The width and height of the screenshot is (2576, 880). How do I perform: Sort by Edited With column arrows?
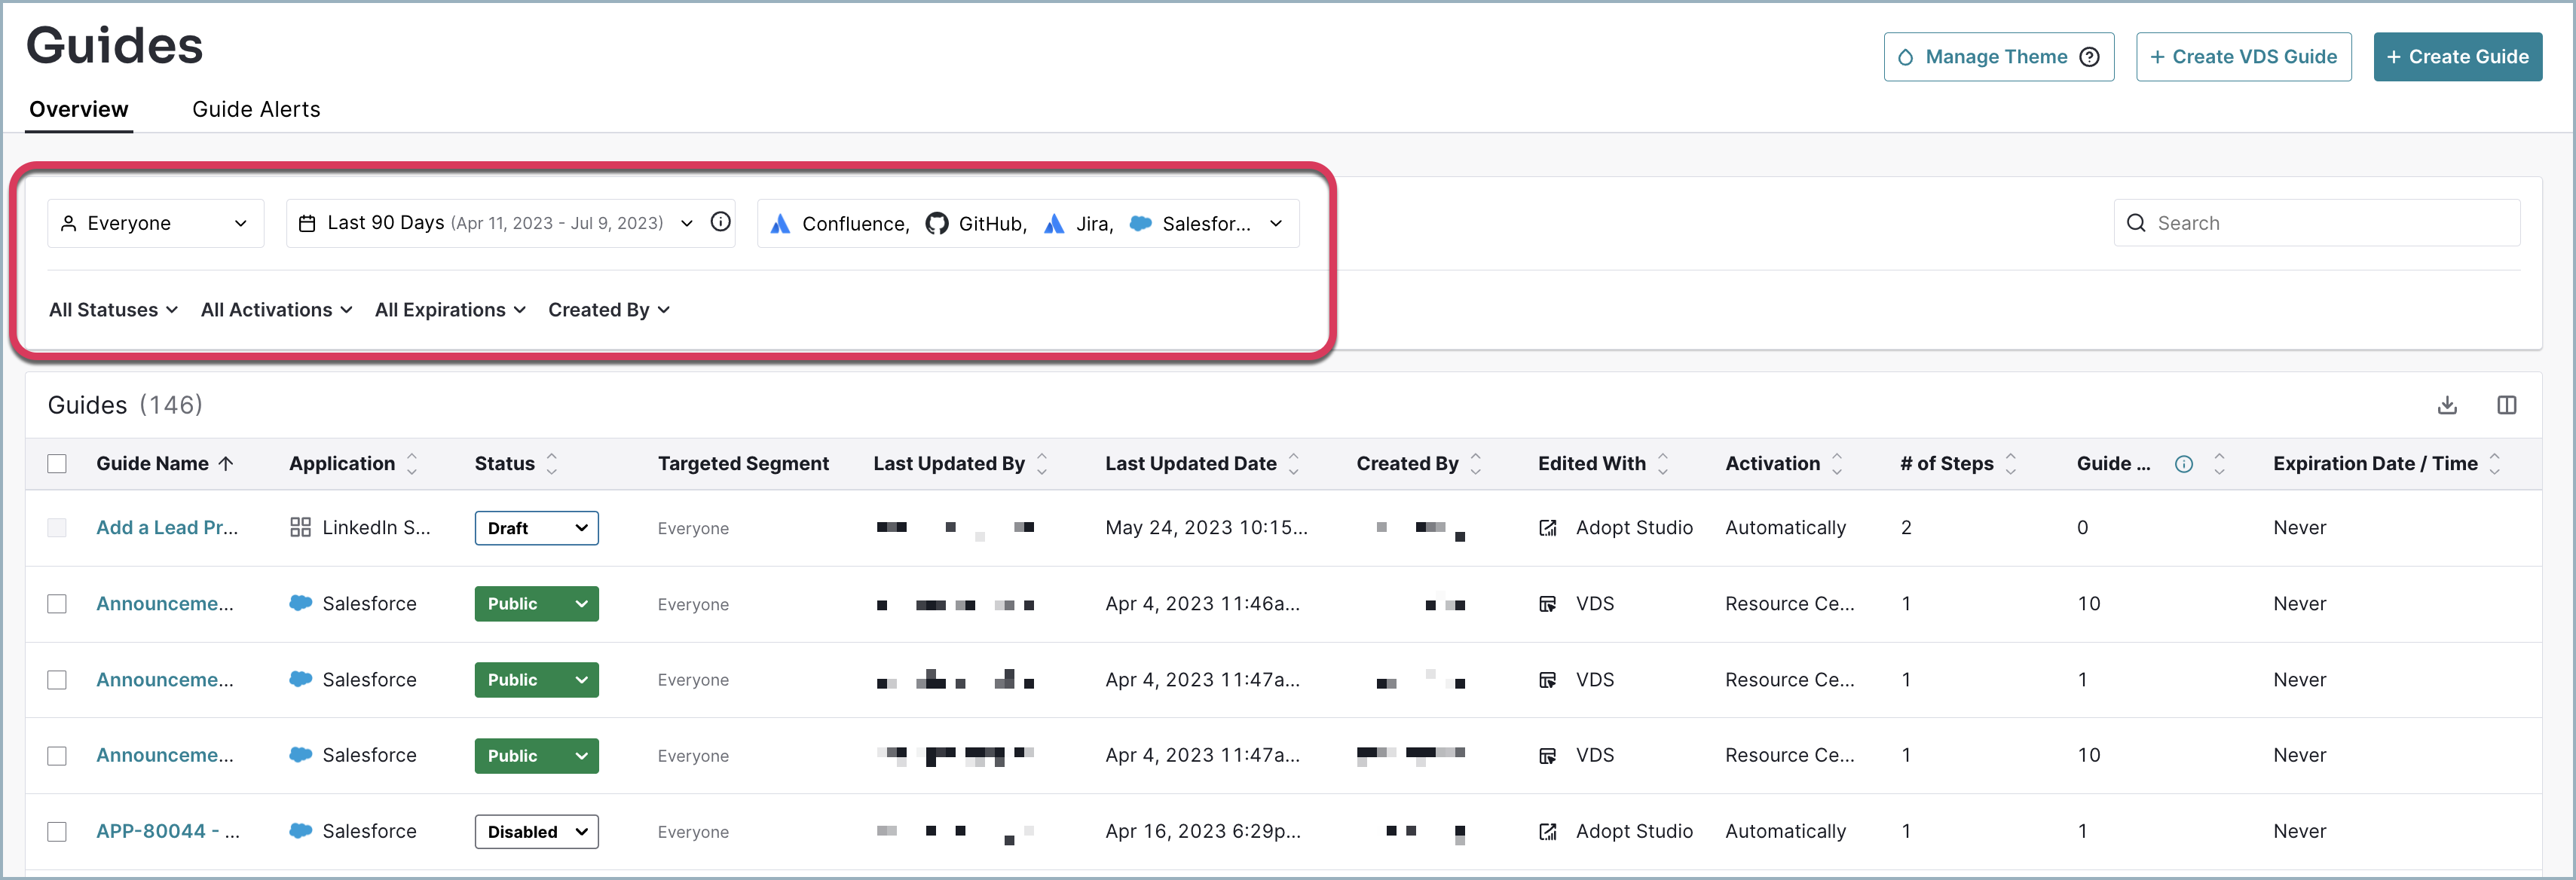tap(1663, 464)
